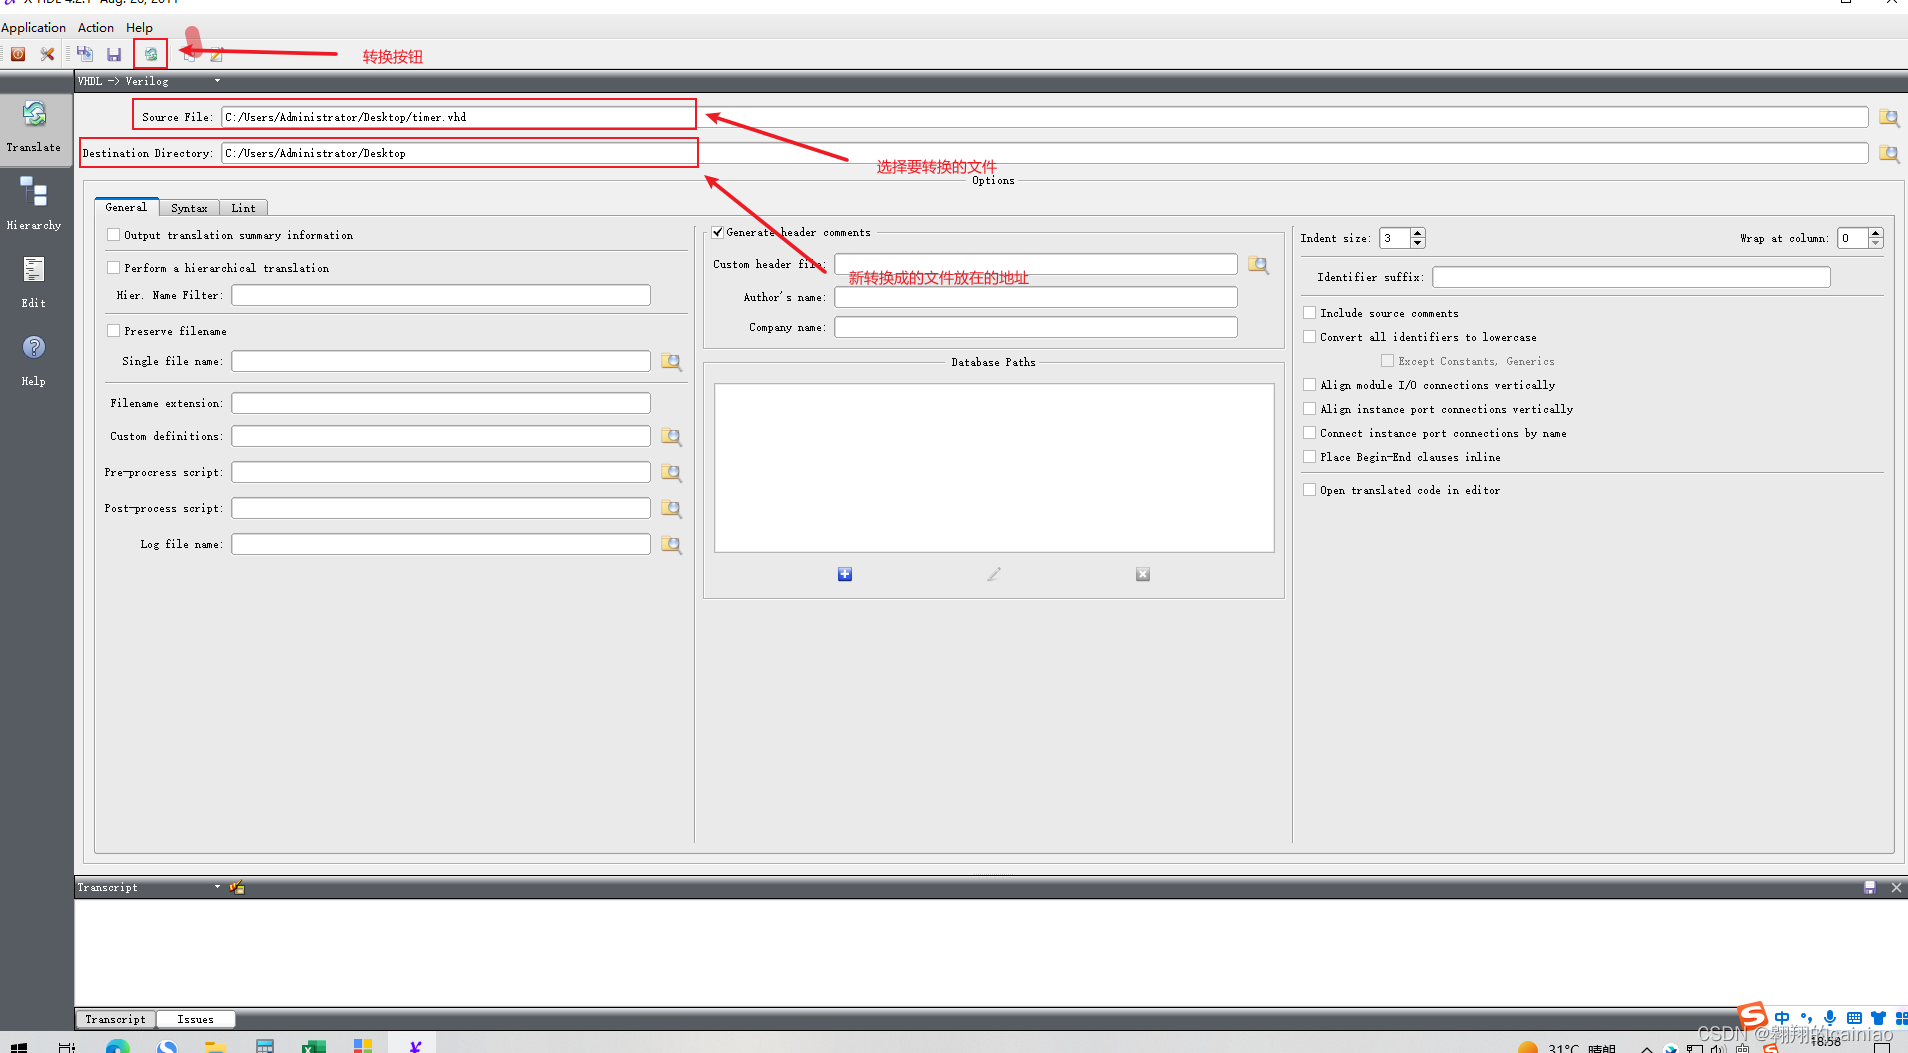Viewport: 1908px width, 1053px height.
Task: Click the save-as toolbar icon with arrow
Action: [x=85, y=54]
